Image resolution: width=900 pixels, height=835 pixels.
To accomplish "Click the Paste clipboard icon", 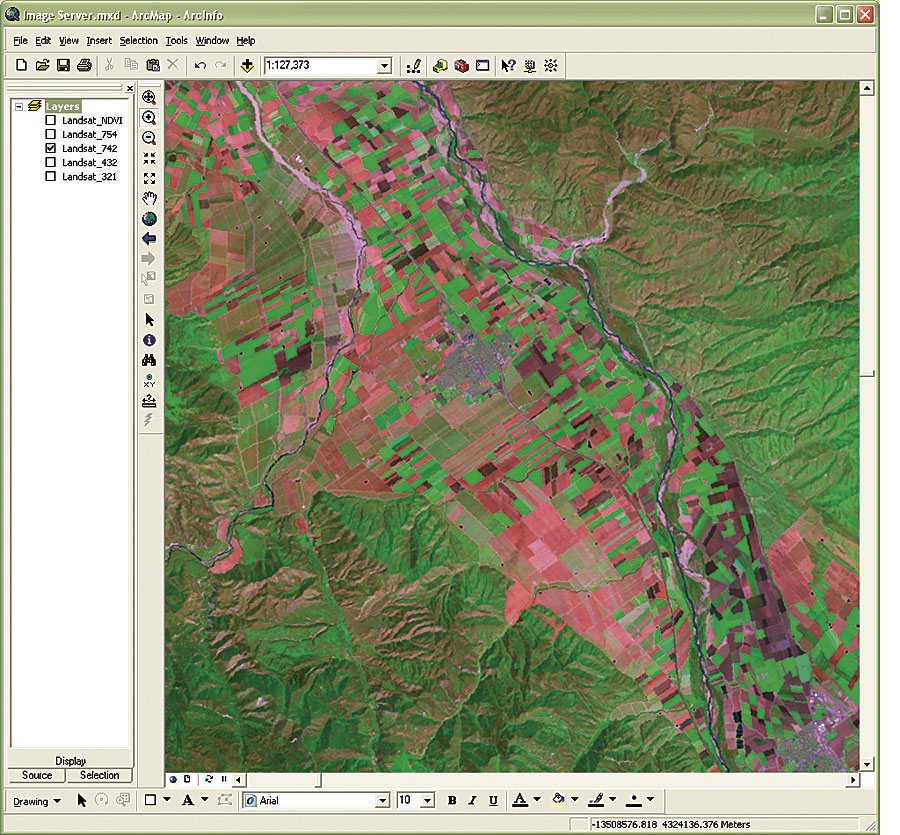I will click(153, 65).
